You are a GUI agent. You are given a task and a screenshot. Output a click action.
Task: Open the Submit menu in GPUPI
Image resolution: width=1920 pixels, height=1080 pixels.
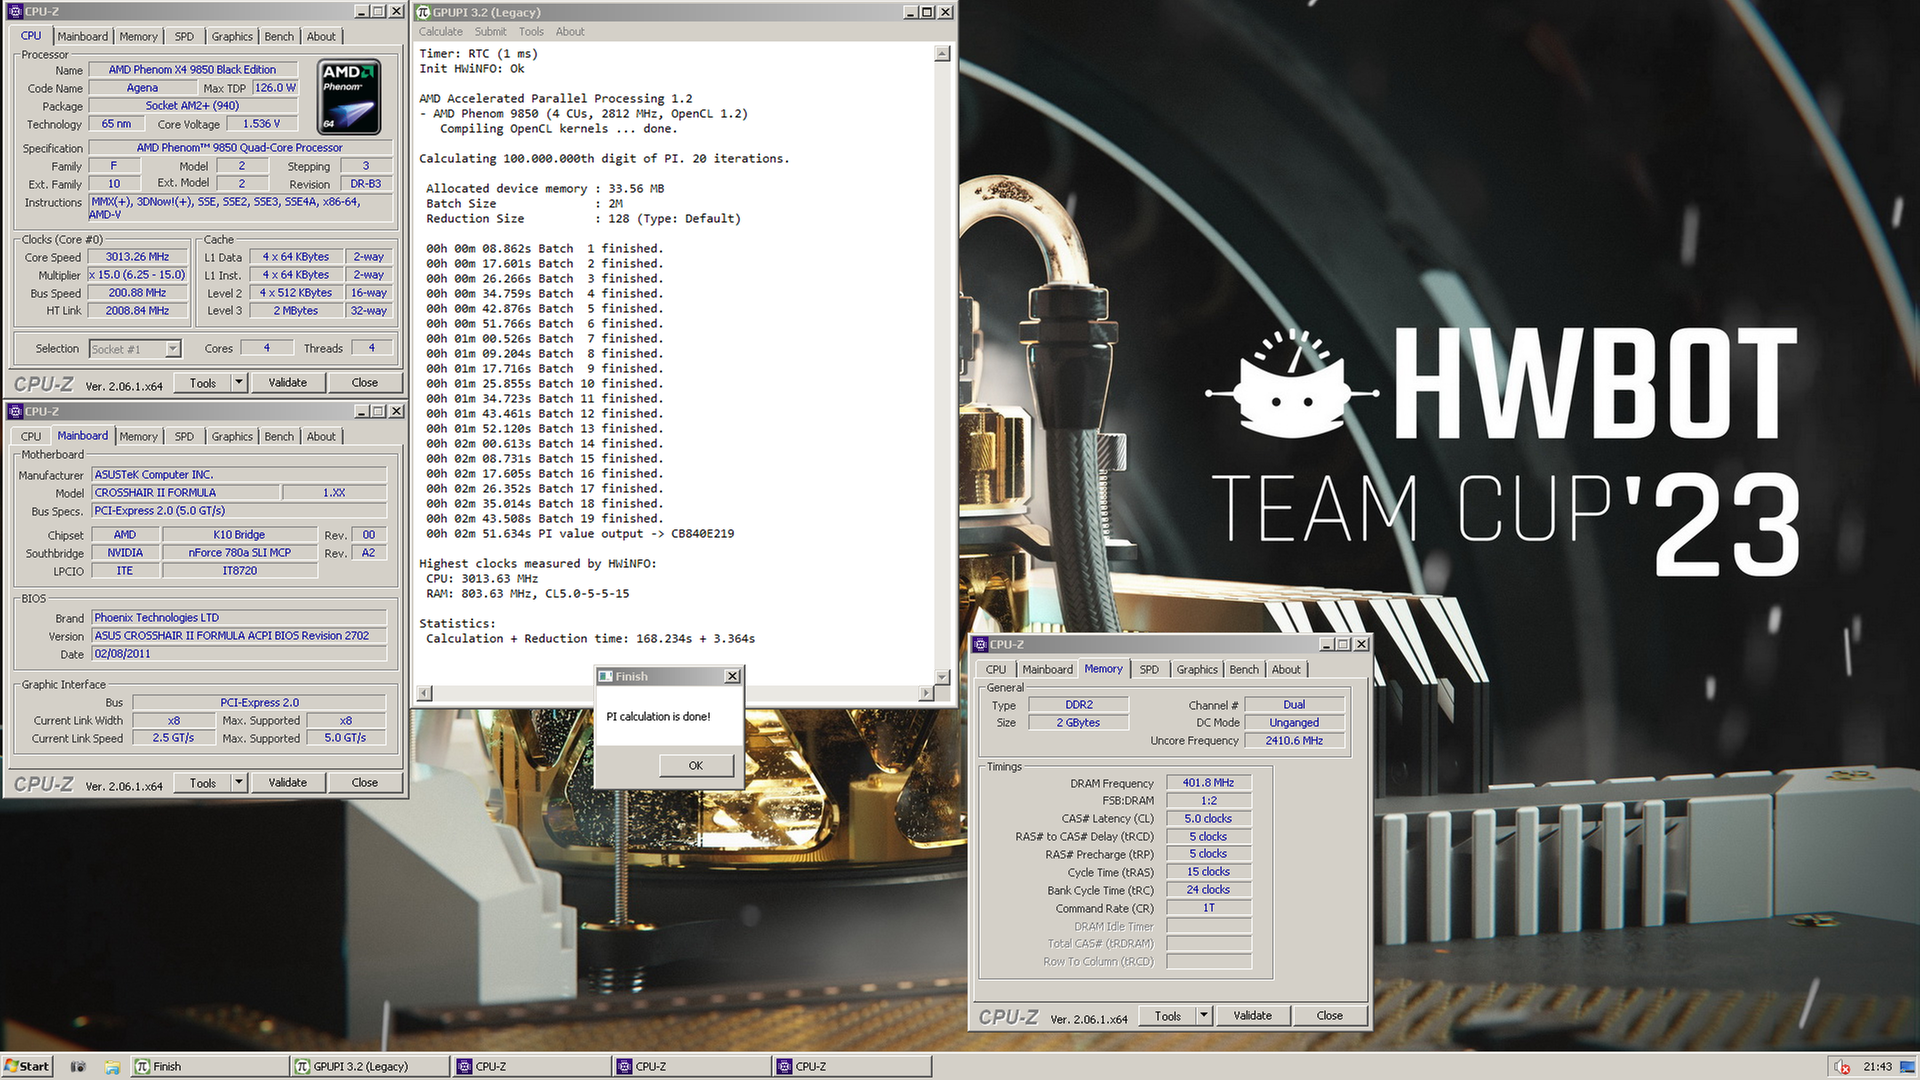[x=490, y=32]
